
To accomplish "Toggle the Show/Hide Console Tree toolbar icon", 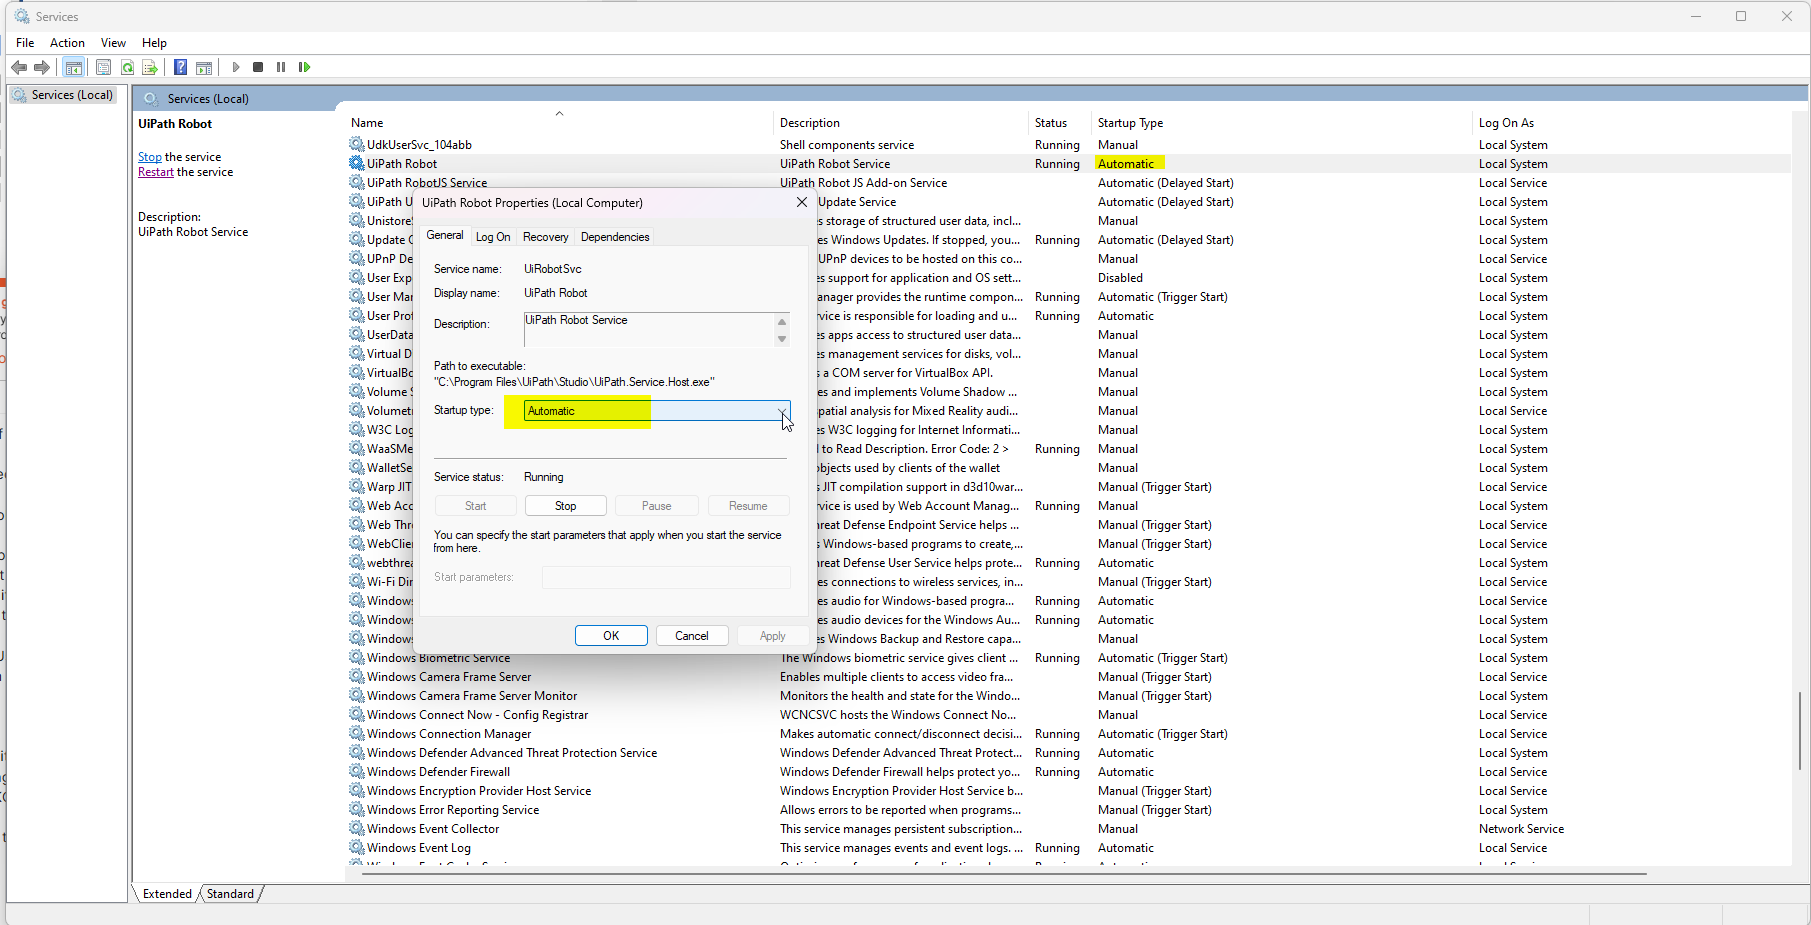I will tap(73, 67).
